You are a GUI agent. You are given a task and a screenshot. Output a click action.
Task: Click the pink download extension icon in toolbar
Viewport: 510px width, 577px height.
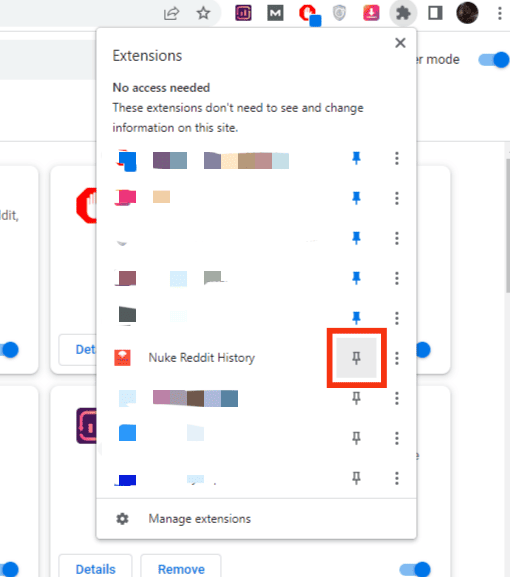pos(371,14)
